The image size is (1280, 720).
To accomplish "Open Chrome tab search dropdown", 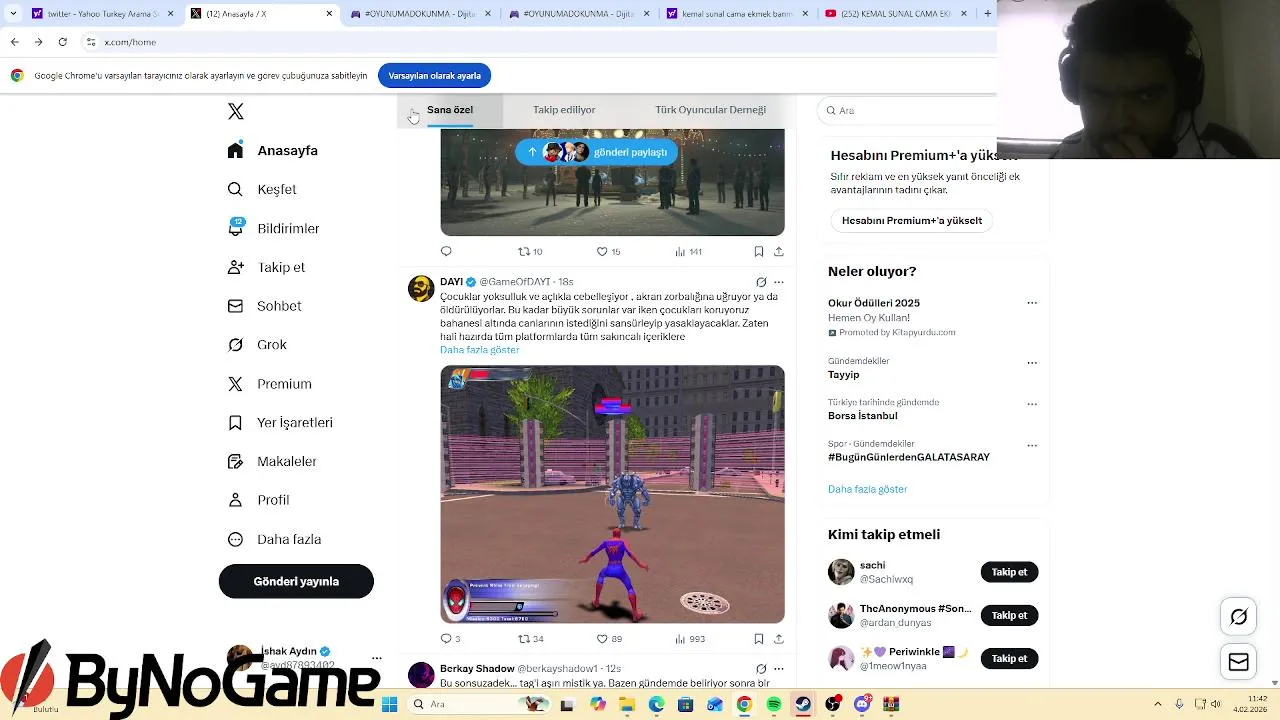I will (x=13, y=13).
